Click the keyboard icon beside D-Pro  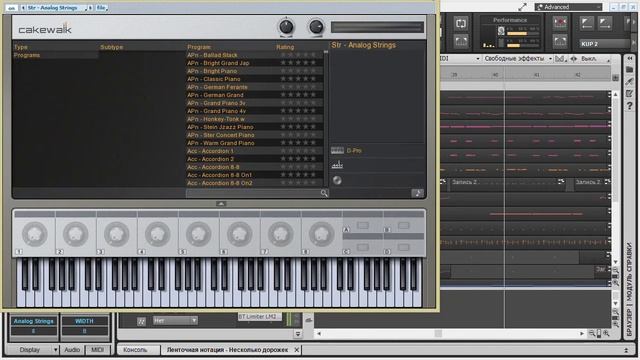coord(337,151)
